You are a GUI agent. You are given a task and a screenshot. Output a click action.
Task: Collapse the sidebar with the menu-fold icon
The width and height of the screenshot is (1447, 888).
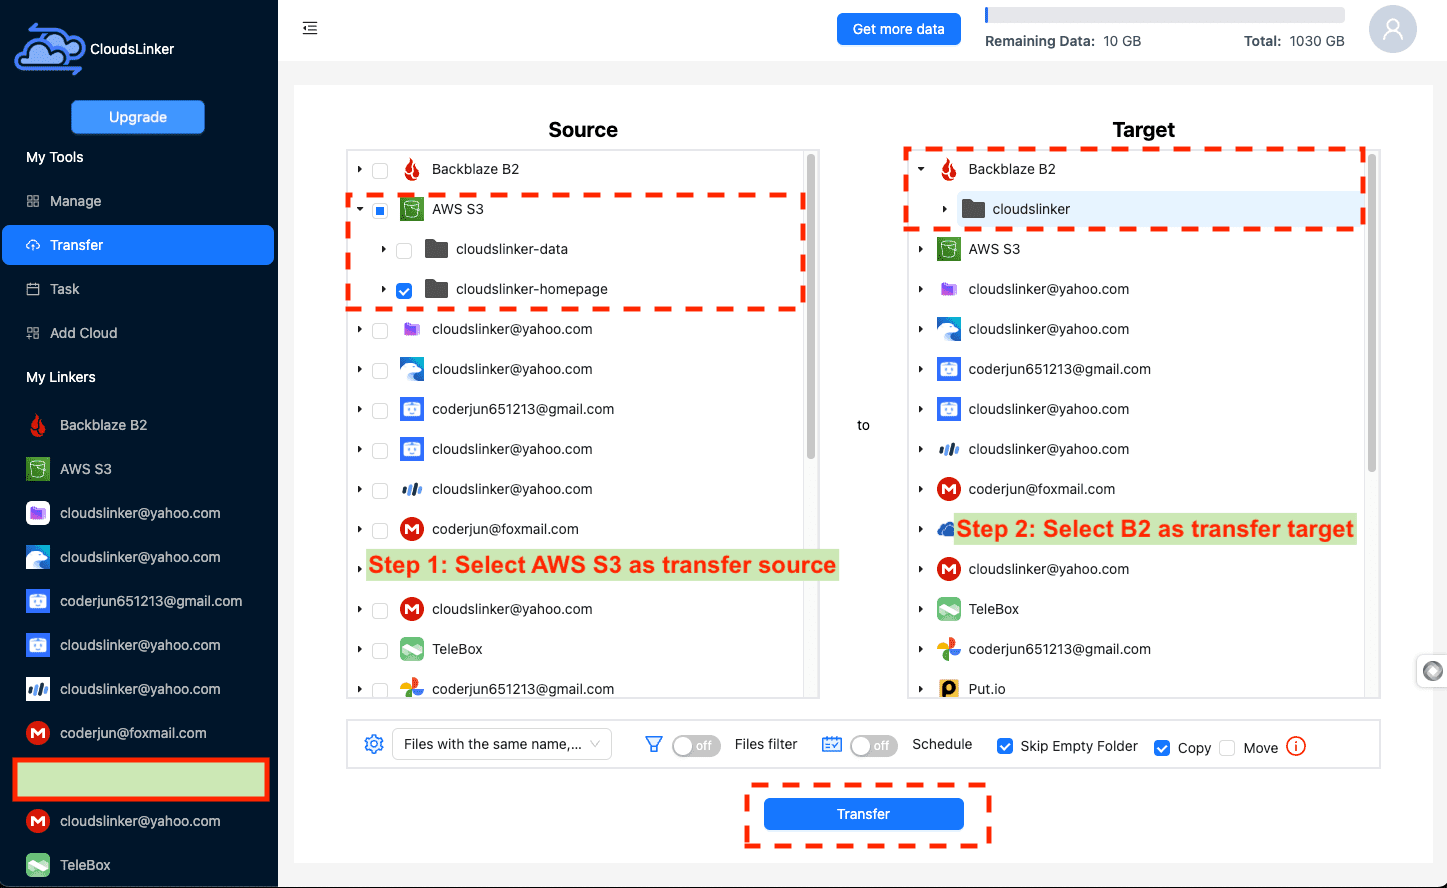click(310, 28)
